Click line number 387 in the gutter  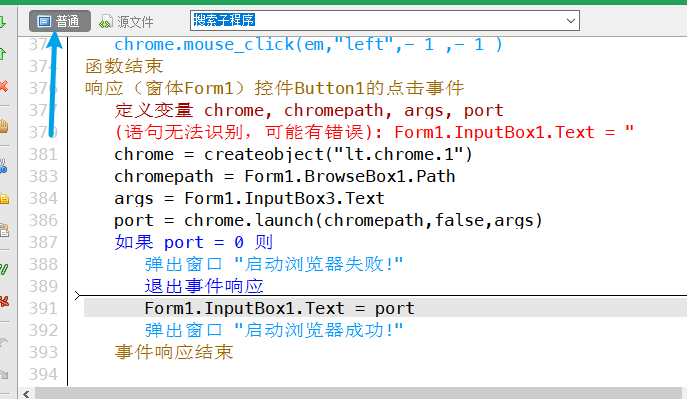(43, 242)
